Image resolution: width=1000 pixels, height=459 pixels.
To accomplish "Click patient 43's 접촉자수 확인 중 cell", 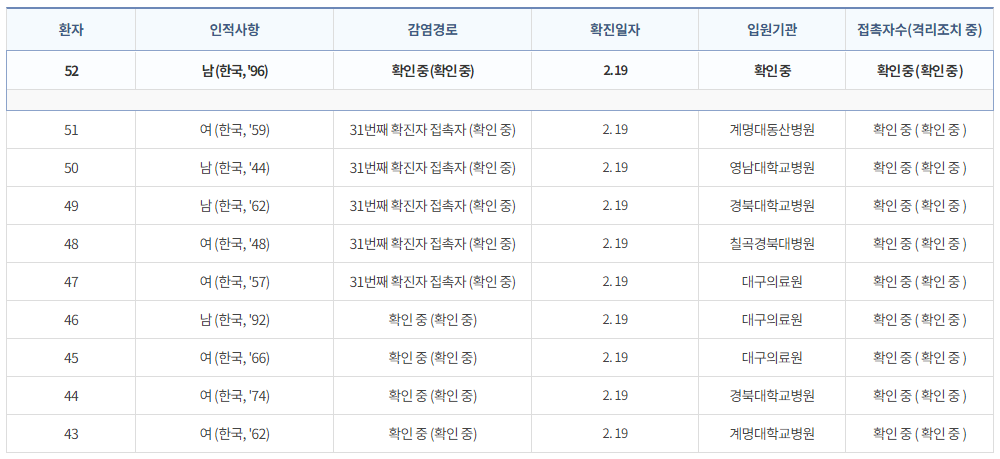I will (920, 434).
